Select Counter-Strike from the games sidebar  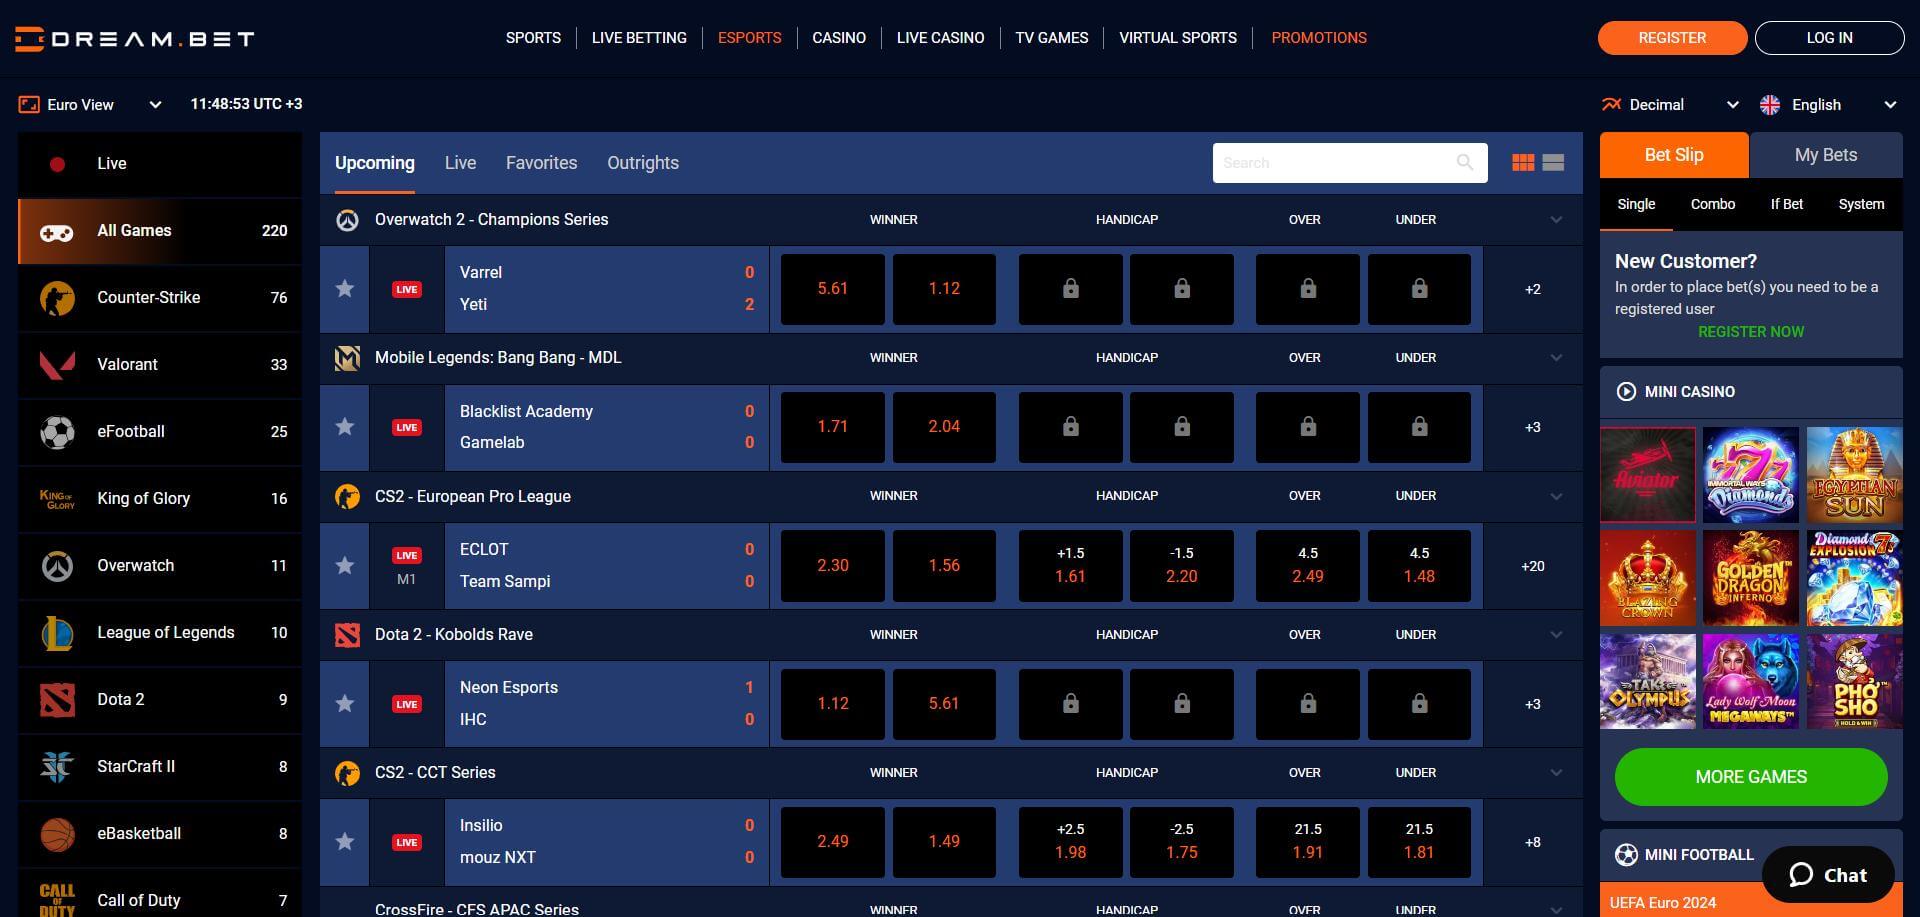pos(149,297)
